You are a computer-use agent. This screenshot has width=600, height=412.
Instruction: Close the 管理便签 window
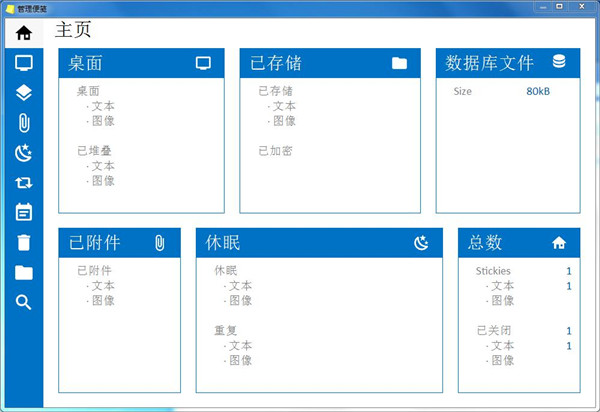point(582,7)
